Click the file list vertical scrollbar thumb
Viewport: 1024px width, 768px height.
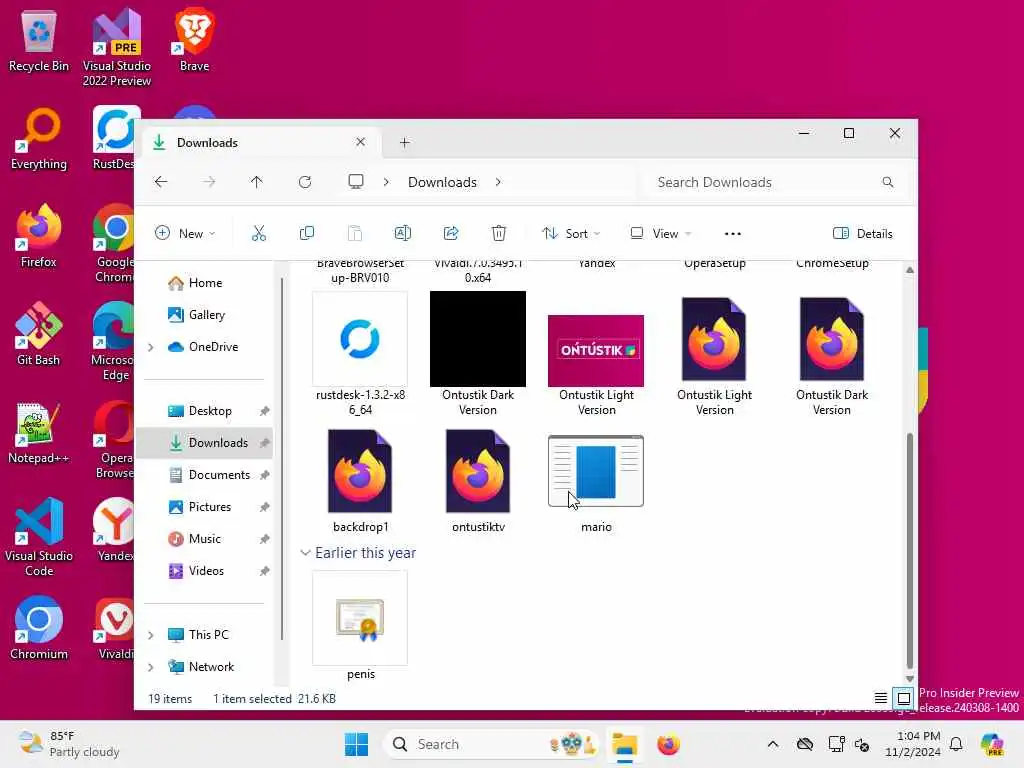coord(910,550)
